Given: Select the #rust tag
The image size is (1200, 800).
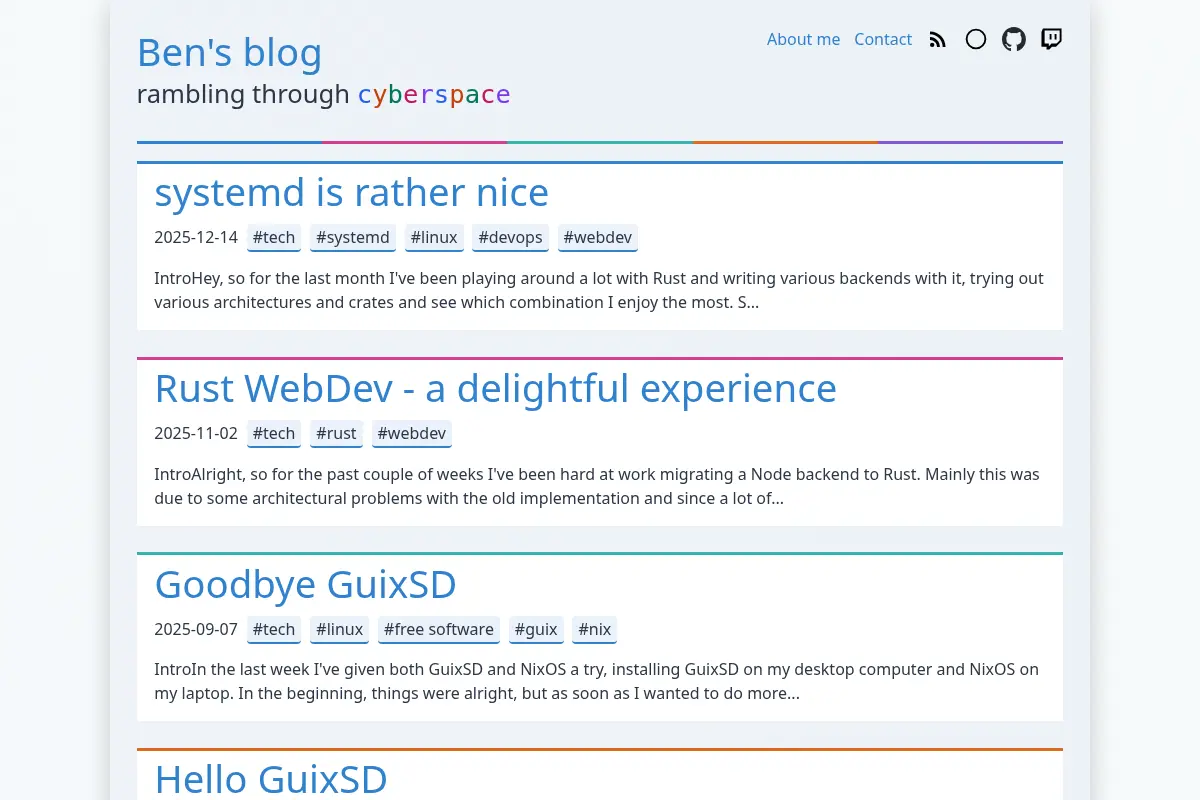Looking at the screenshot, I should coord(336,433).
